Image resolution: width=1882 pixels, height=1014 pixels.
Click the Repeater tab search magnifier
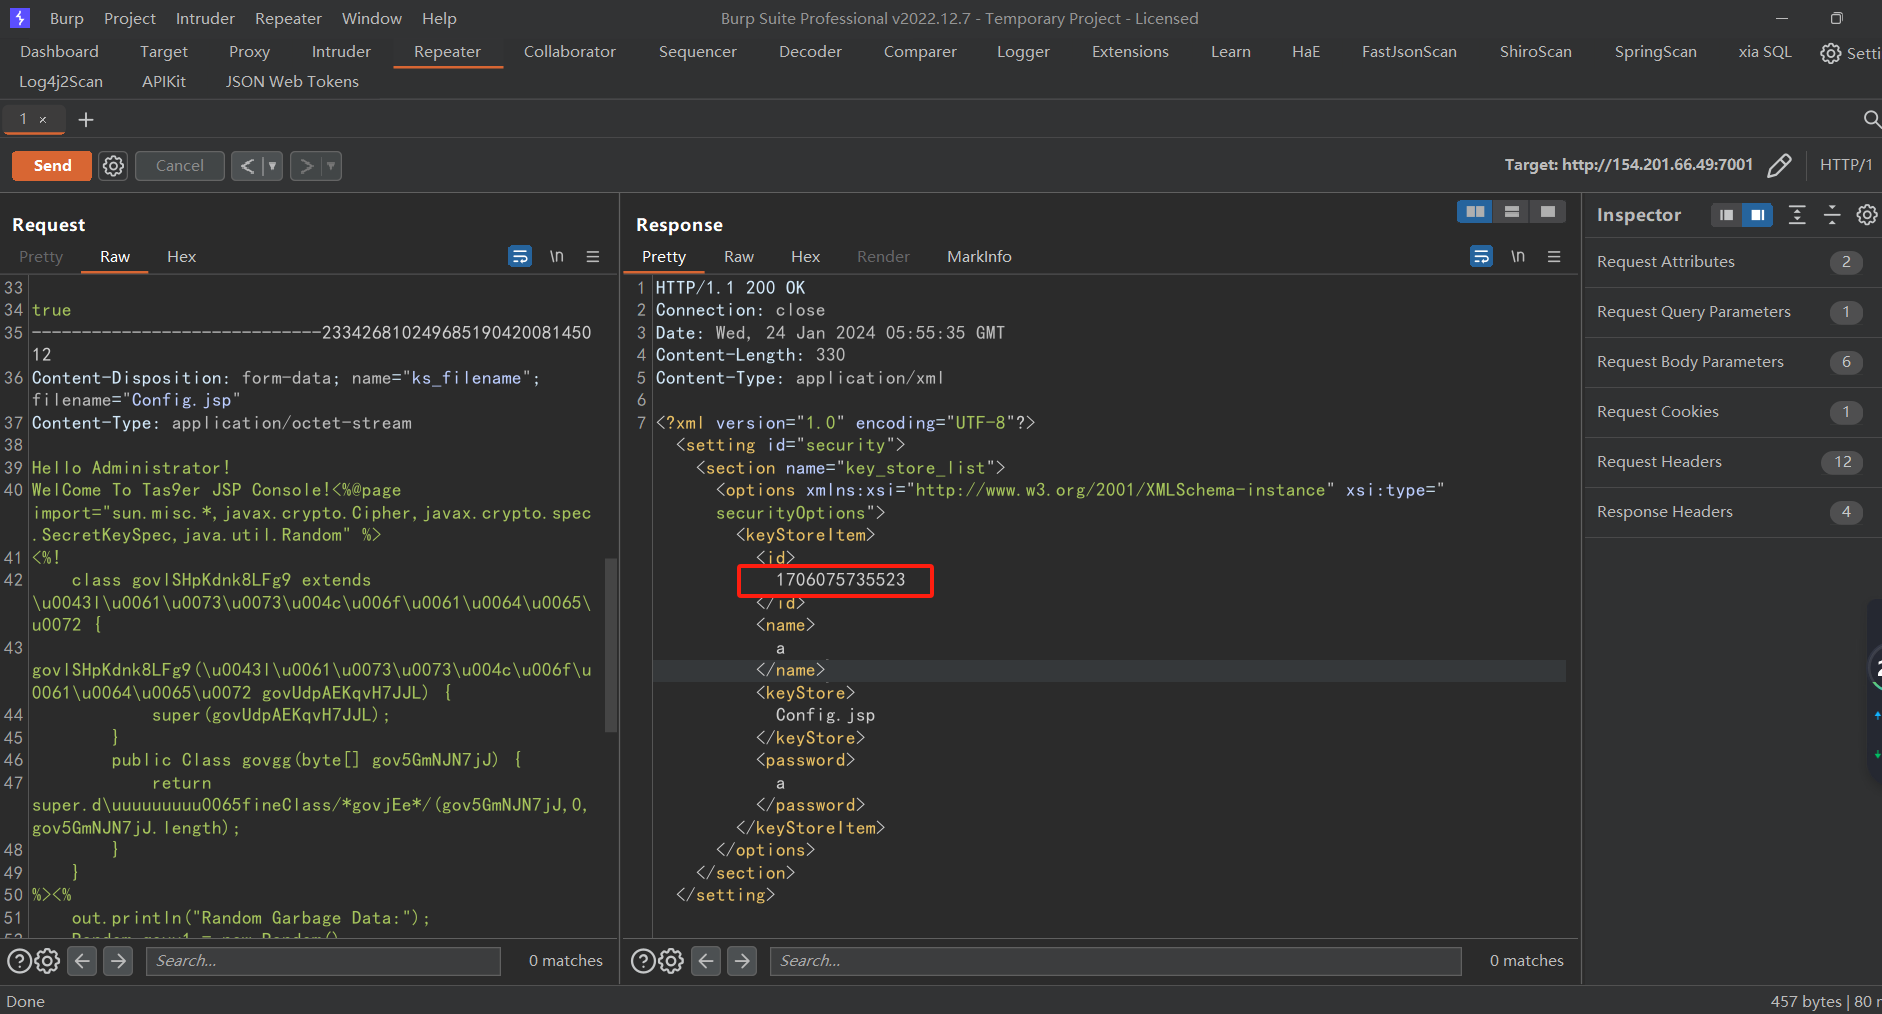pos(1871,120)
